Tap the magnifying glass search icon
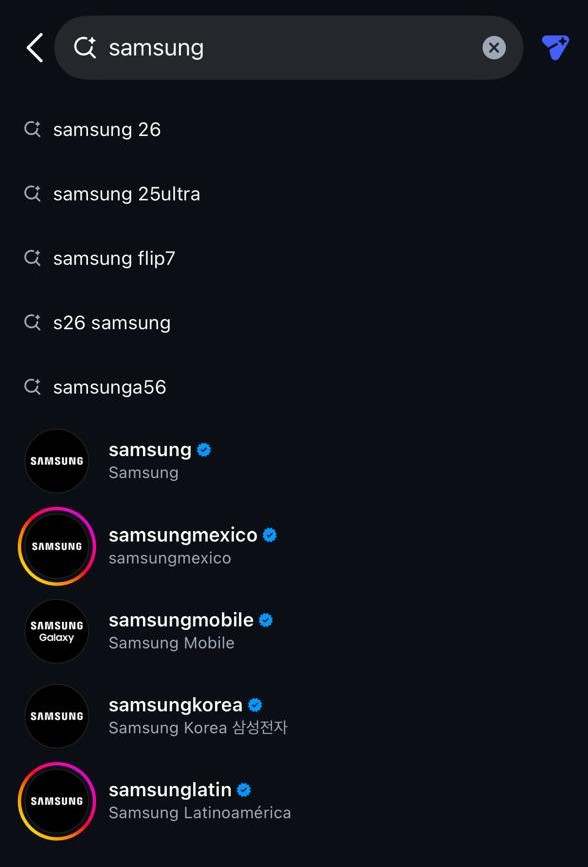Viewport: 588px width, 867px height. click(84, 47)
